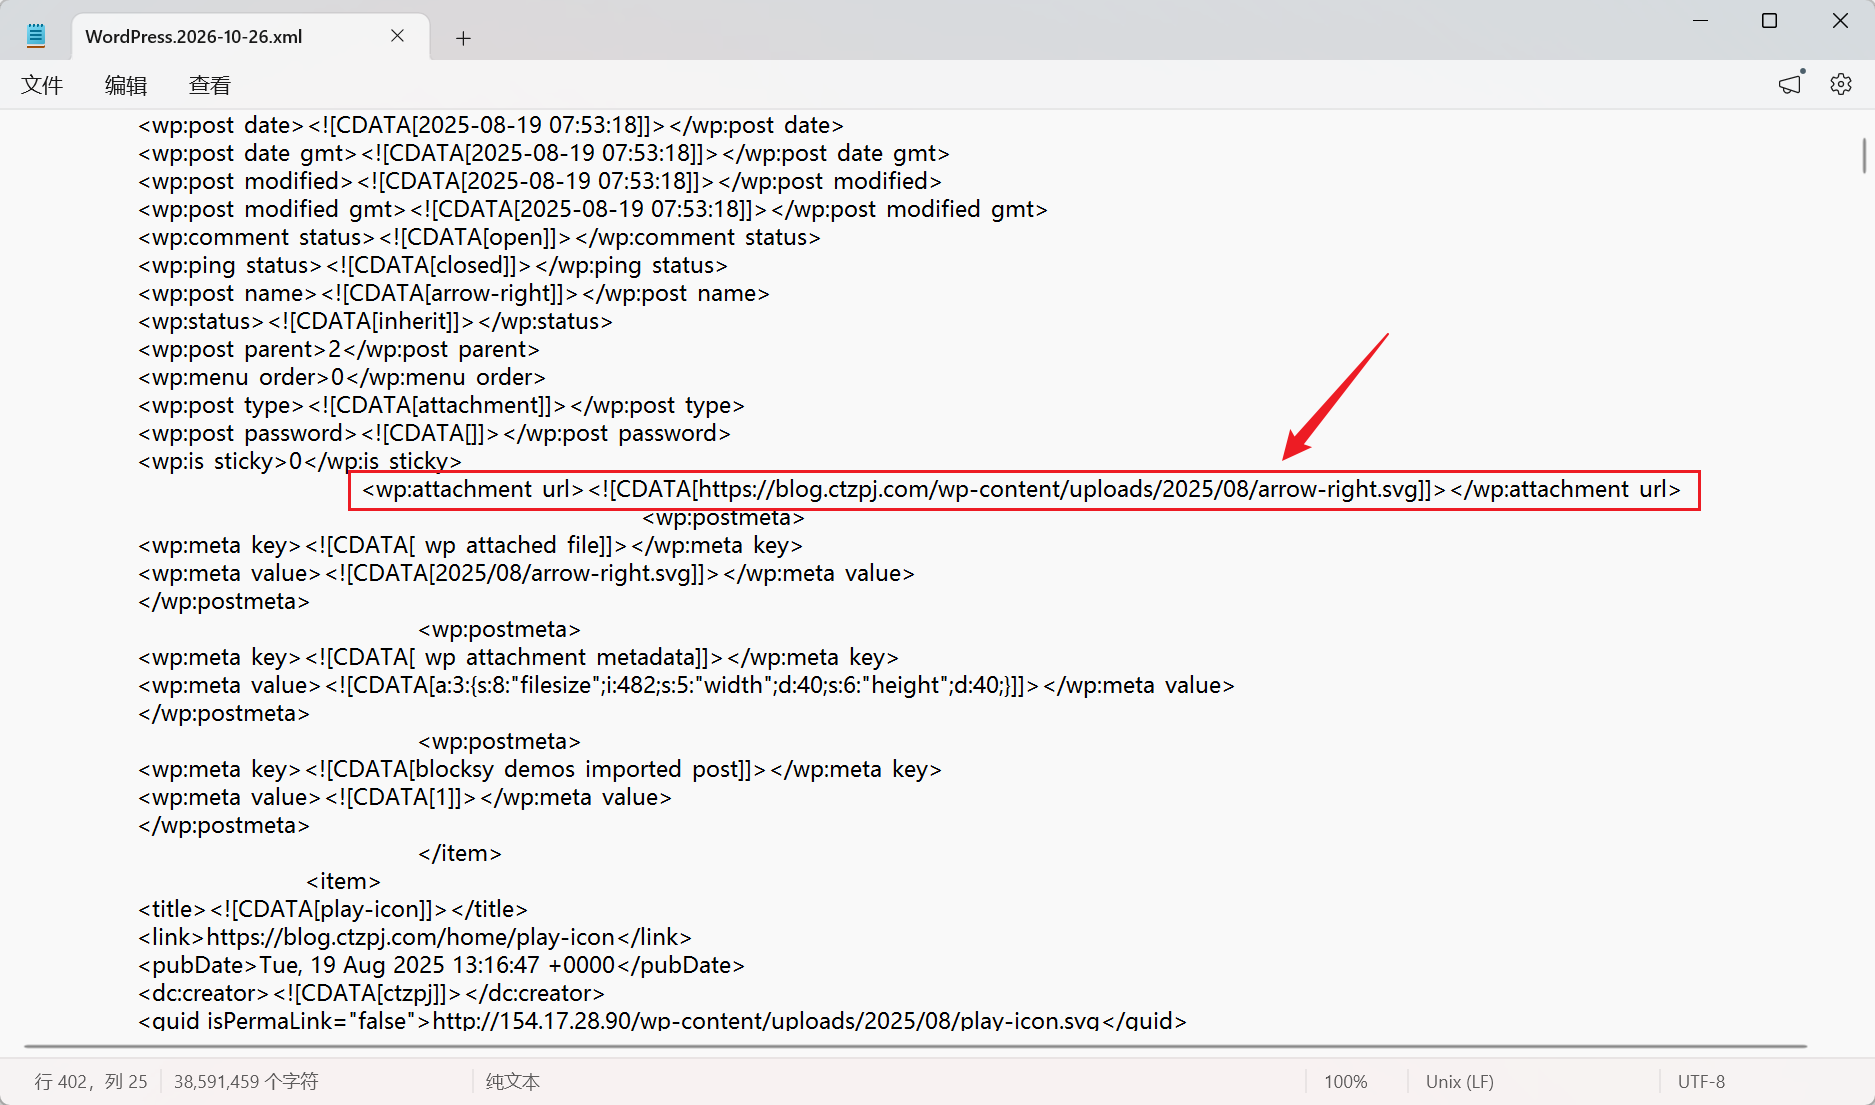Click the wp:comment_status open line

click(x=479, y=237)
